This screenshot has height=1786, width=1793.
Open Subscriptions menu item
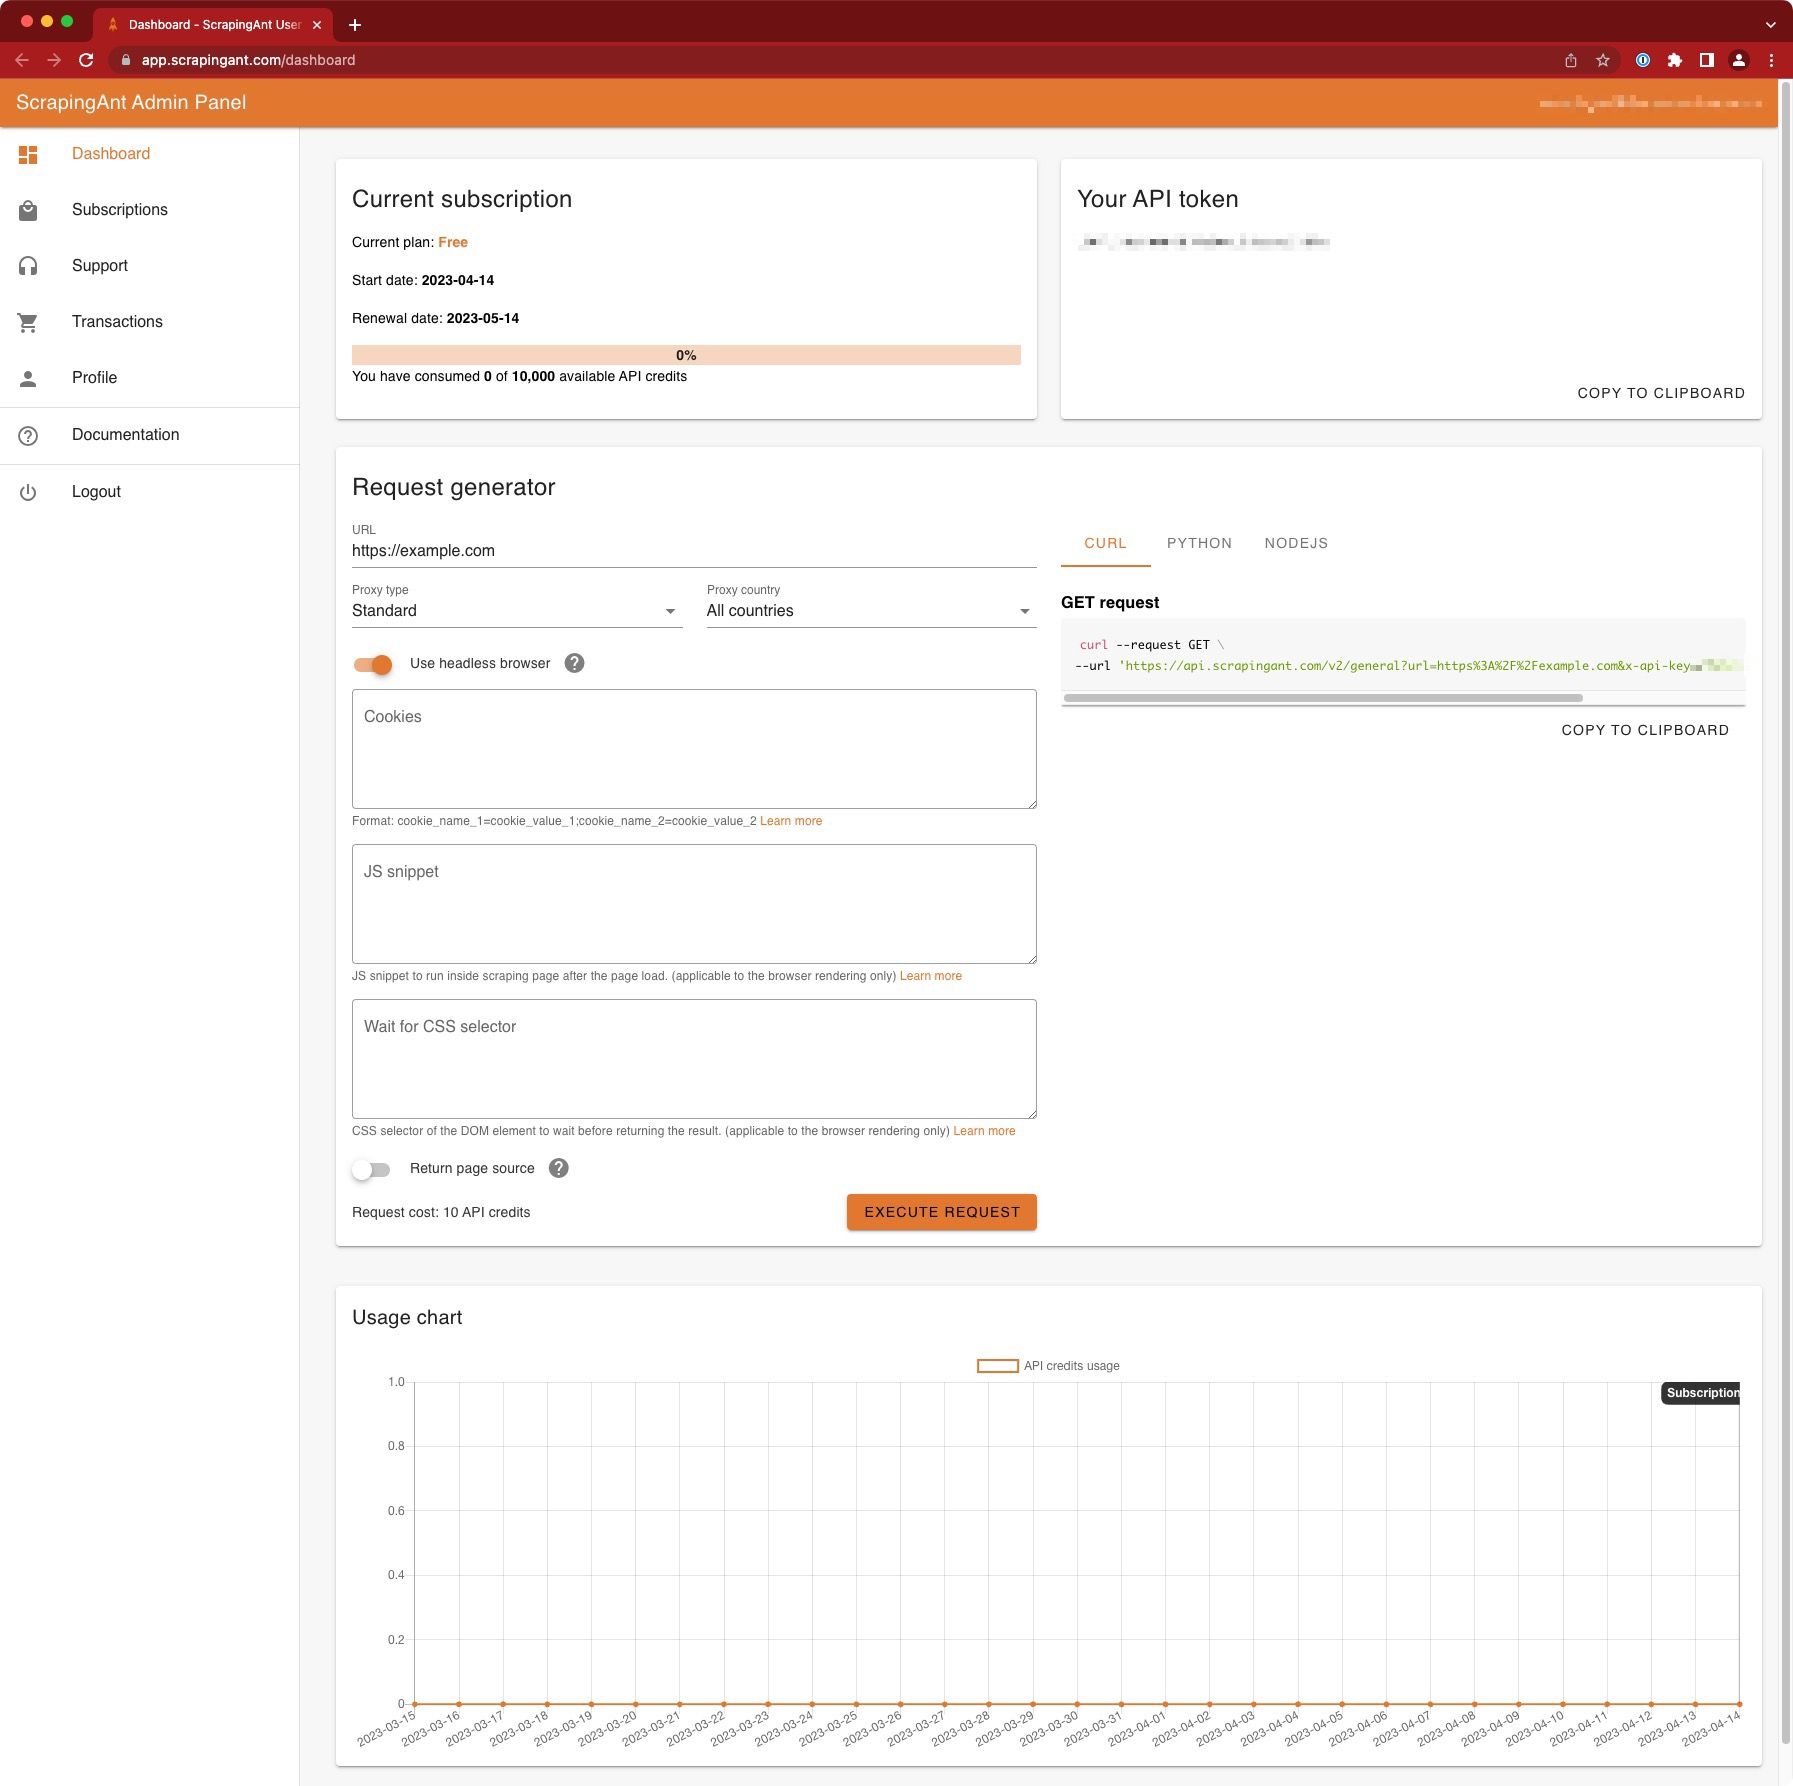click(x=150, y=210)
